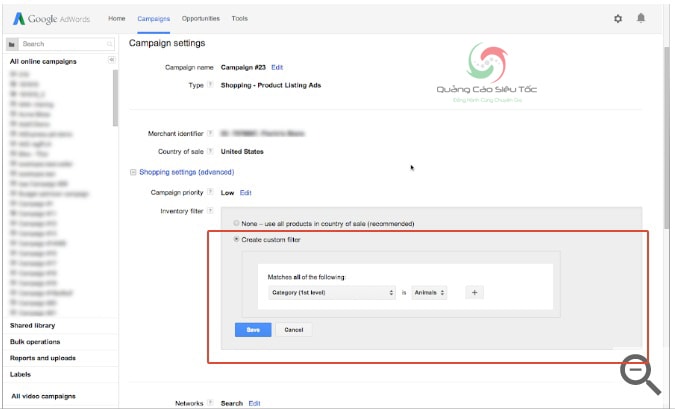The image size is (675, 409).
Task: Open the Animals value dropdown
Action: tap(429, 292)
